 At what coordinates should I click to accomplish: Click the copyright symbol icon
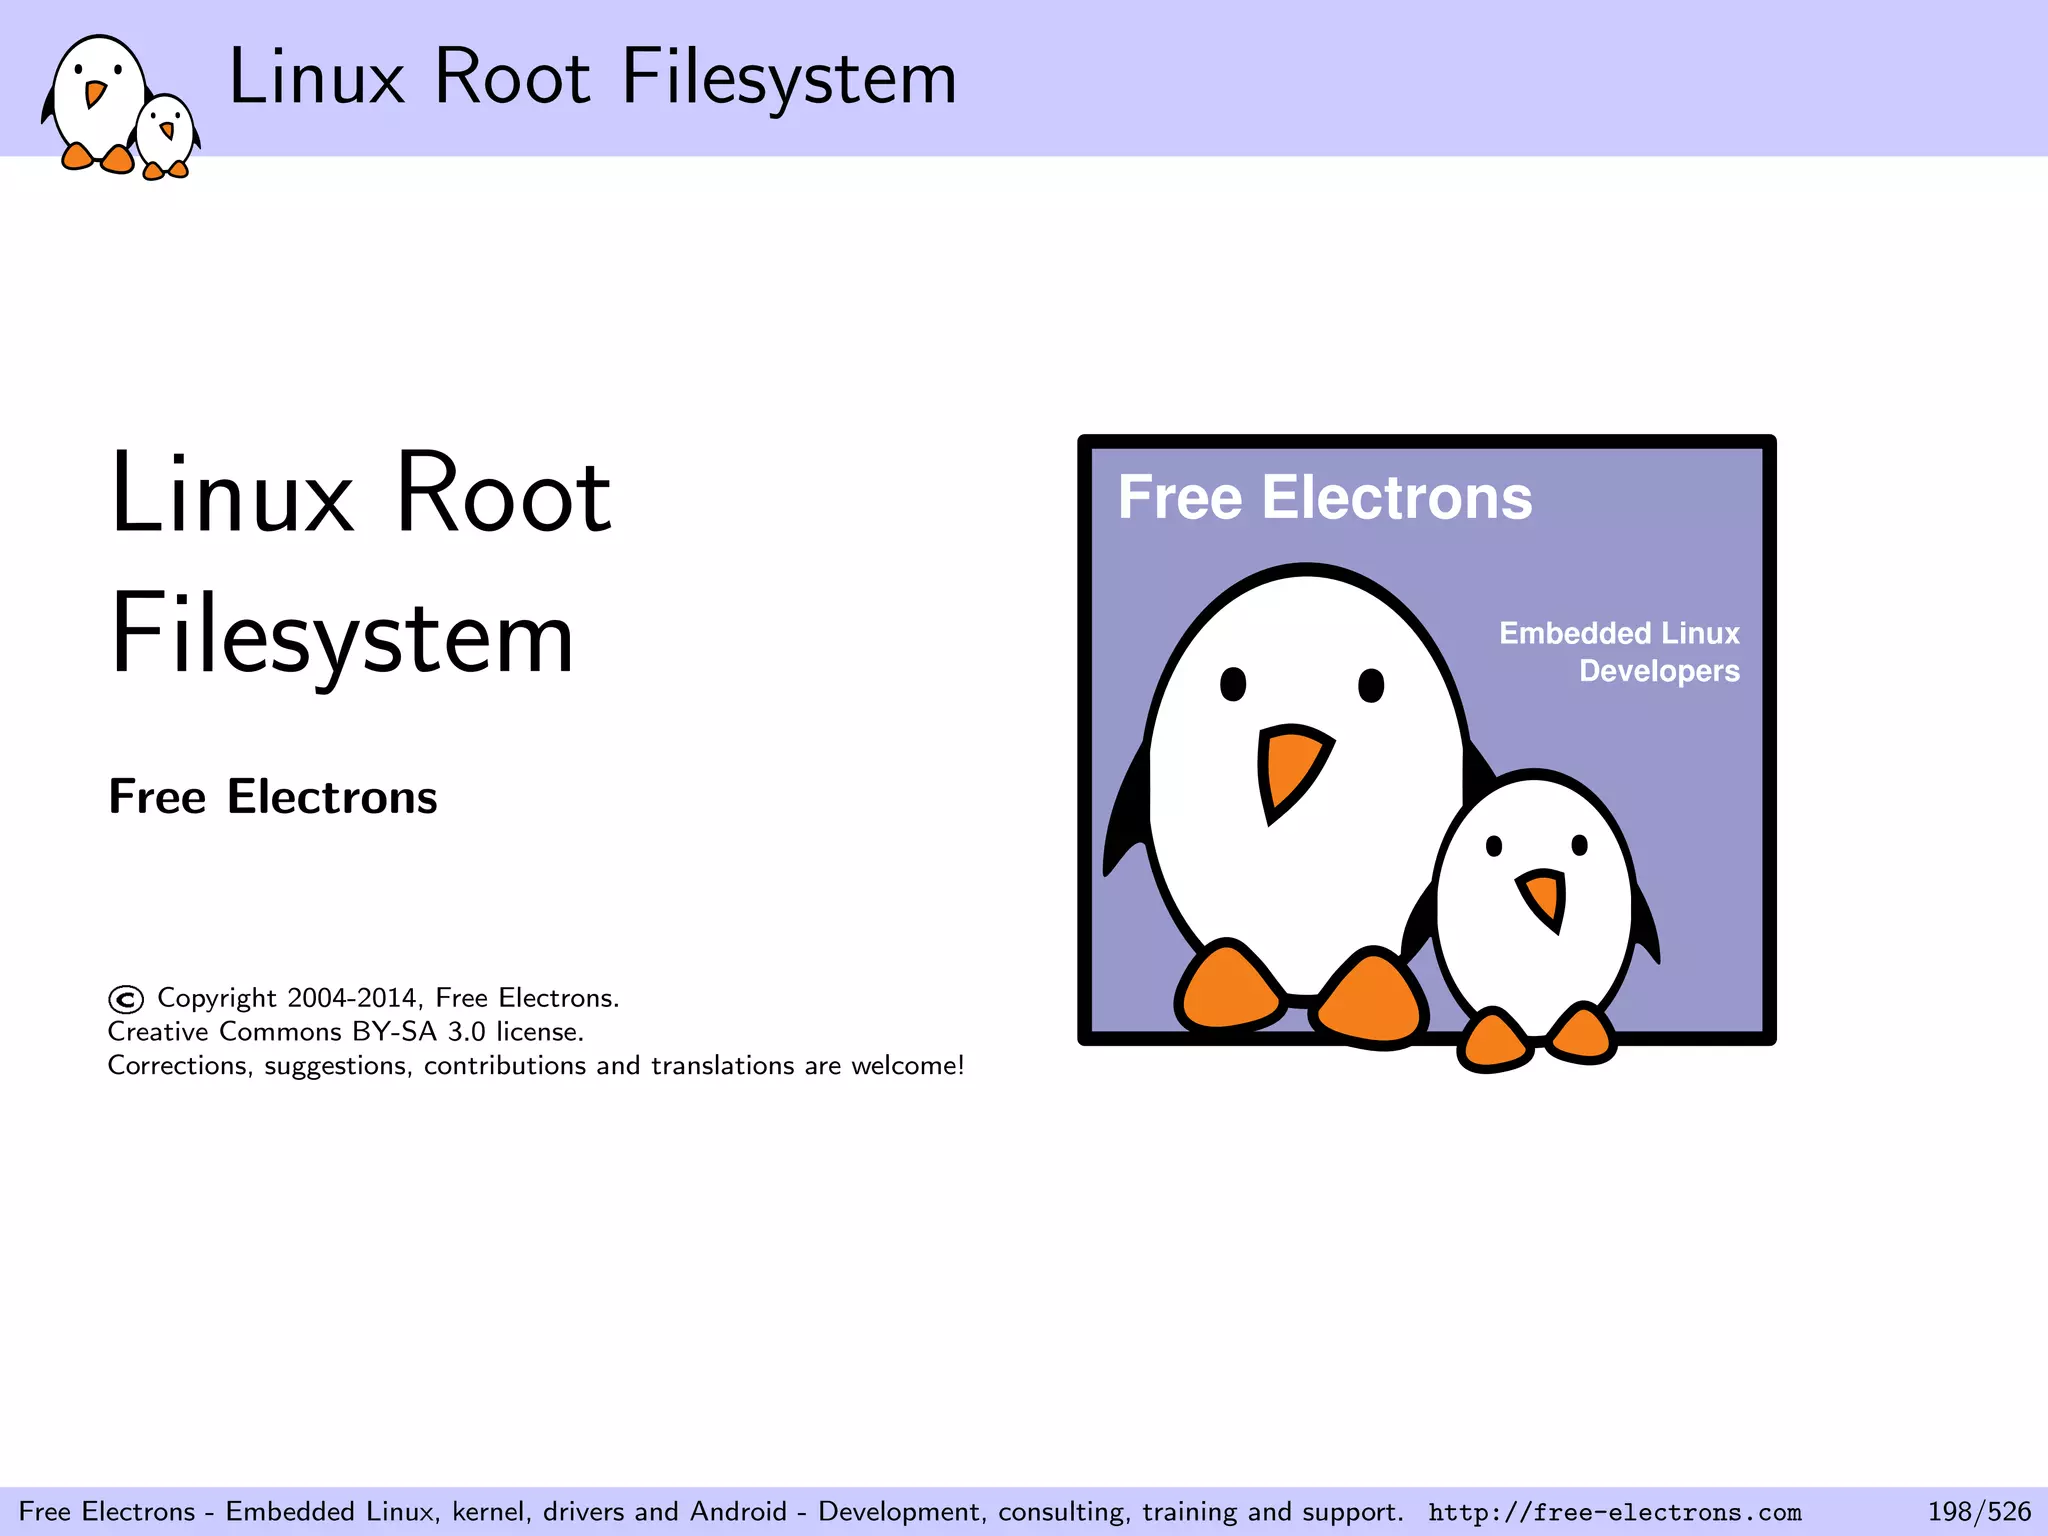tap(126, 999)
